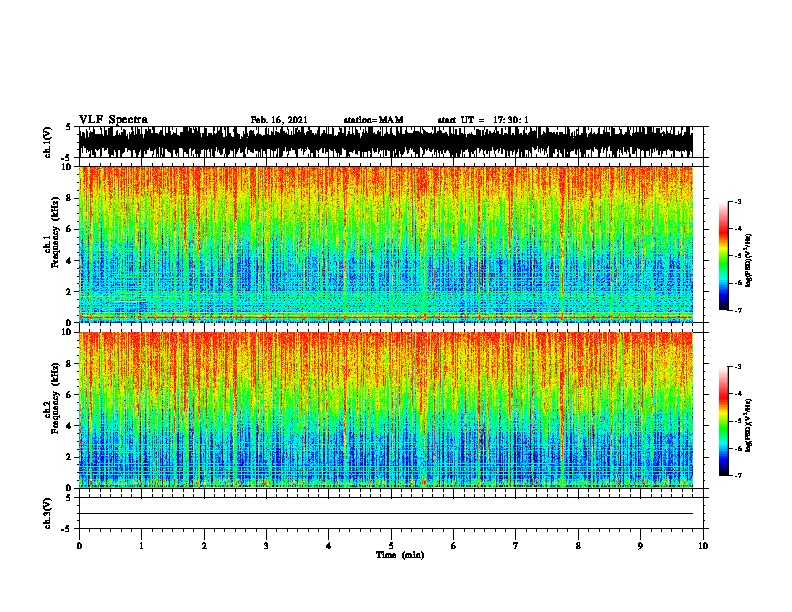The height and width of the screenshot is (612, 792).
Task: Click time axis tick label "2"
Action: pyautogui.click(x=204, y=546)
